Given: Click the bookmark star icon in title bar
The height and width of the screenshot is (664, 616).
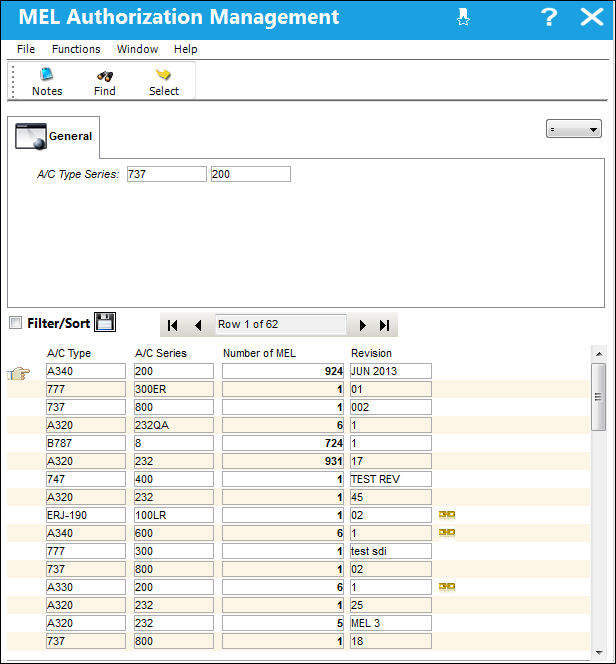Looking at the screenshot, I should pyautogui.click(x=463, y=17).
